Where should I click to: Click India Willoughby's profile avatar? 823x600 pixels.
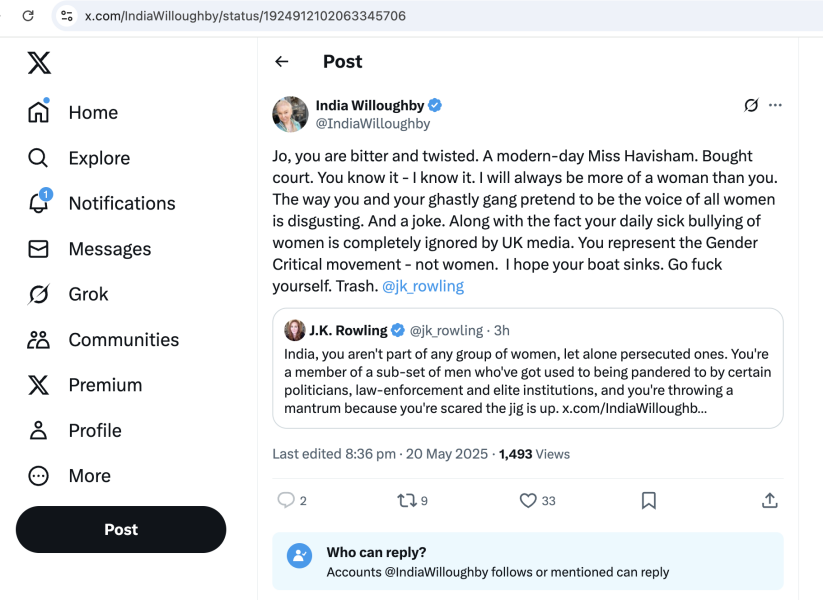(x=290, y=114)
